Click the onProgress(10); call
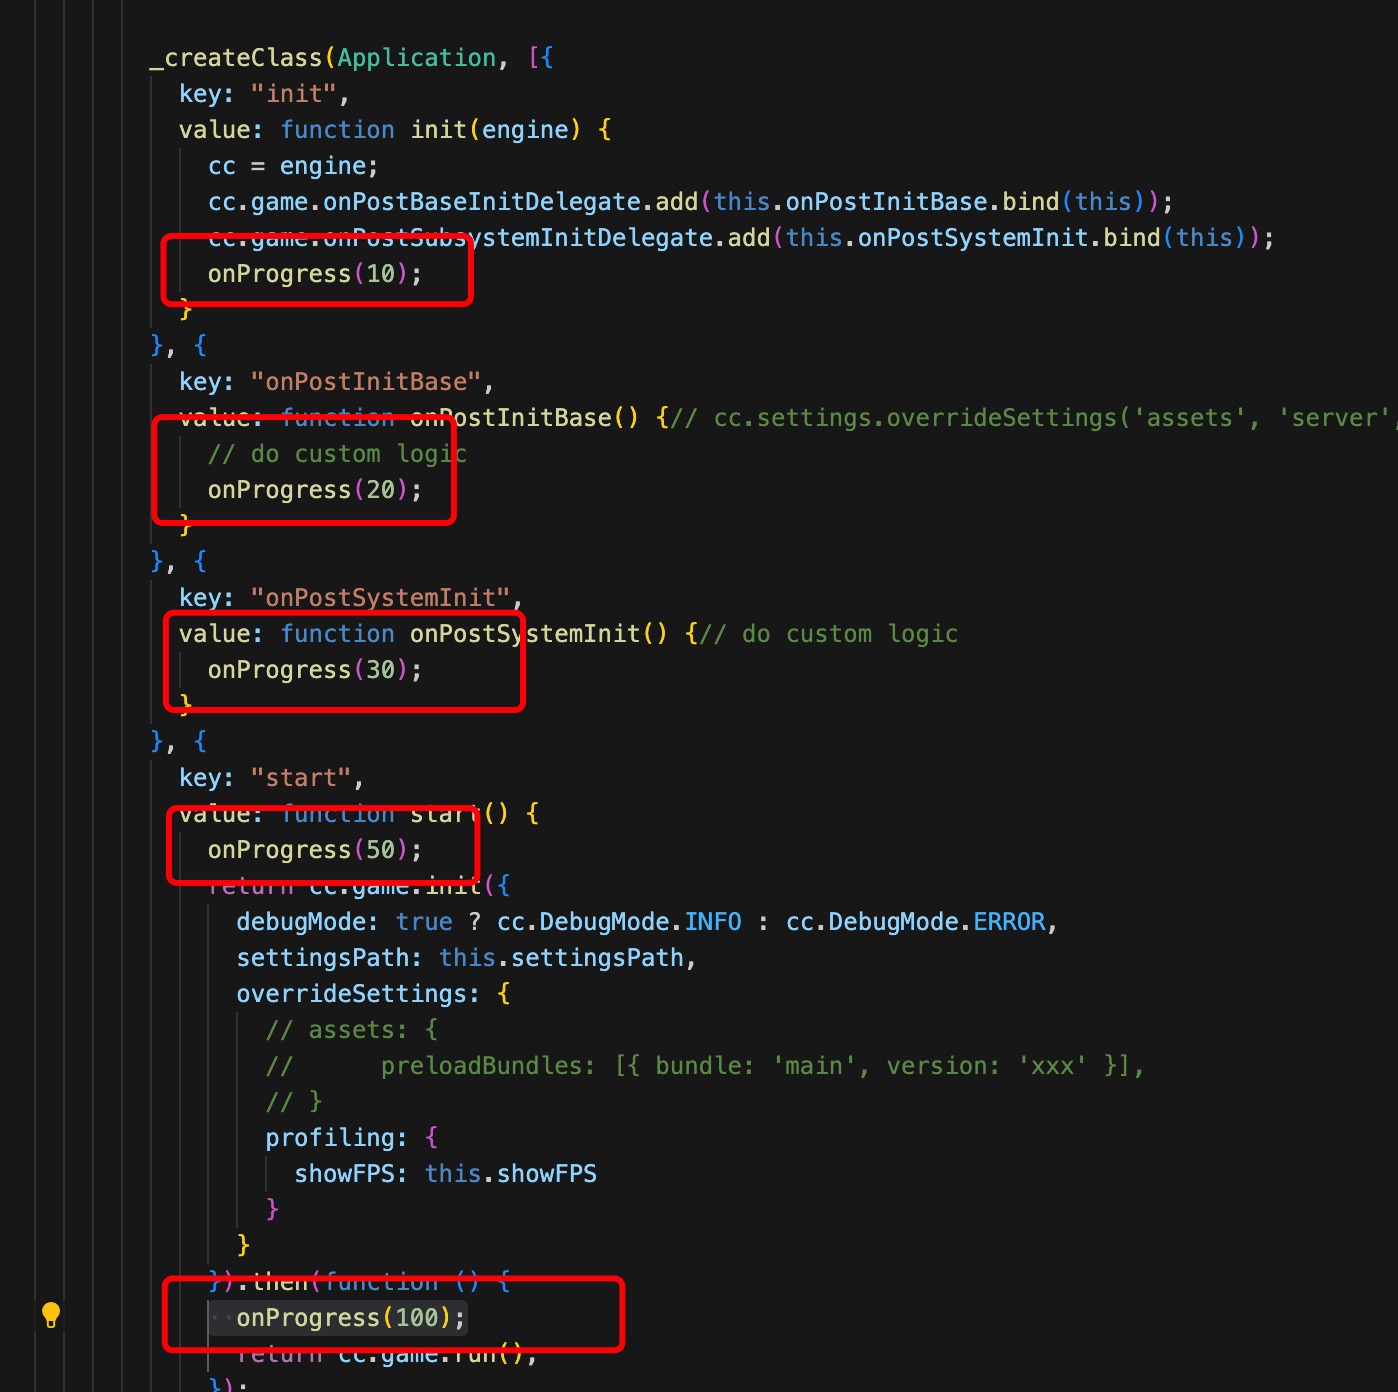 (315, 274)
